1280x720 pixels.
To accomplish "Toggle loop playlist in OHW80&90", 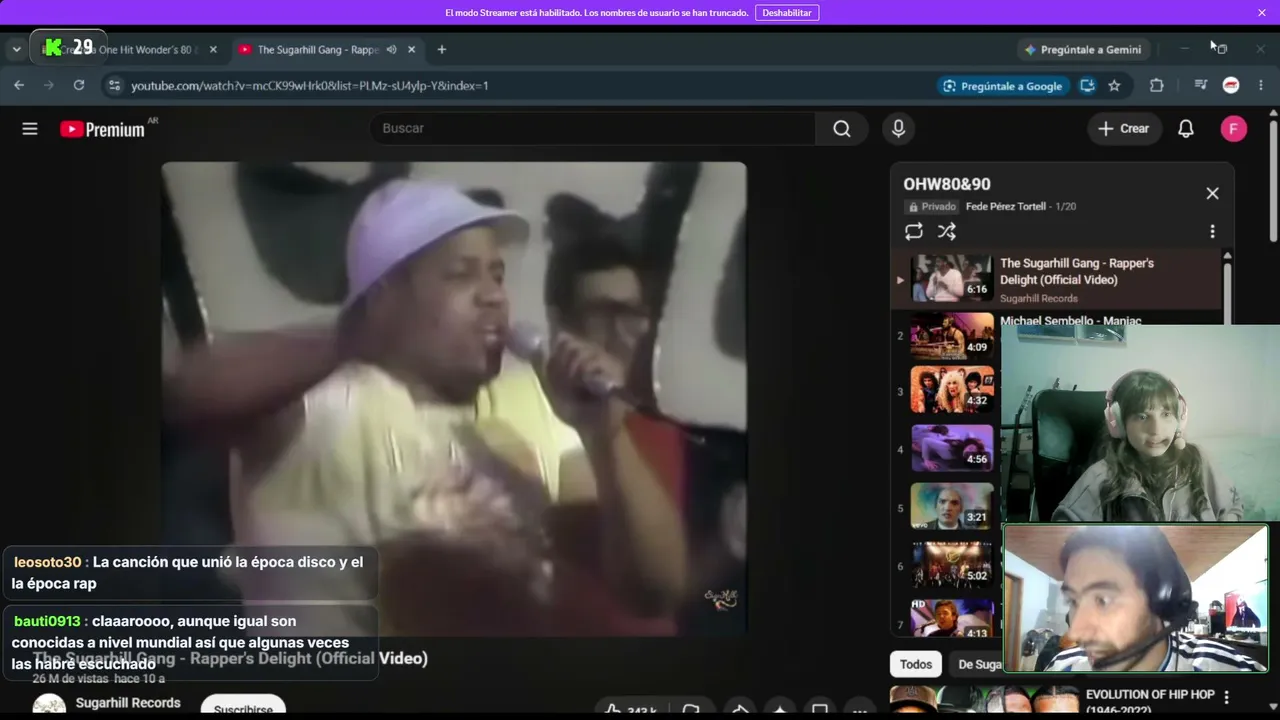I will [914, 232].
